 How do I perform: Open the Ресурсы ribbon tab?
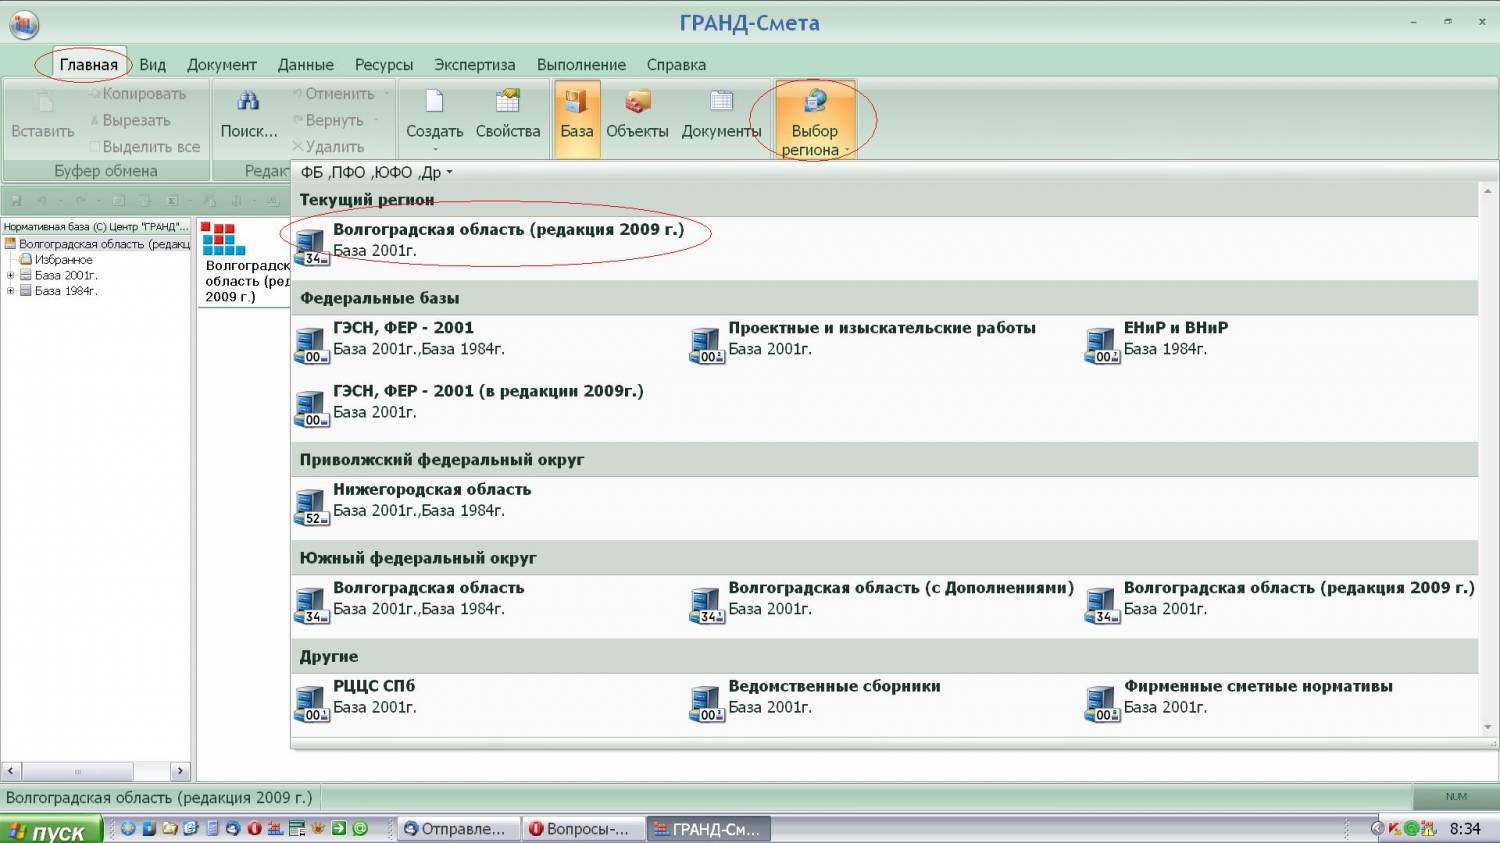(383, 65)
